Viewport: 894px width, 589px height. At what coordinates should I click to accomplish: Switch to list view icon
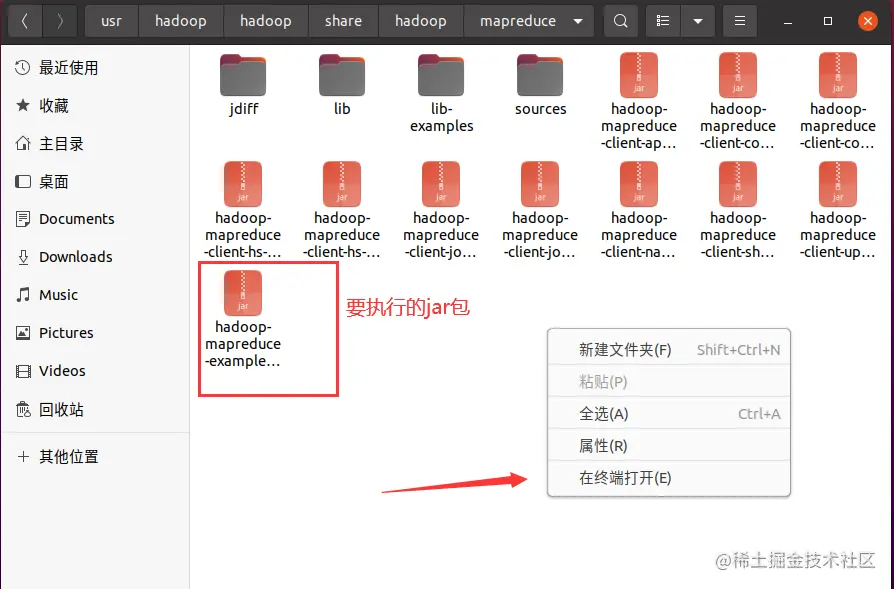point(663,21)
